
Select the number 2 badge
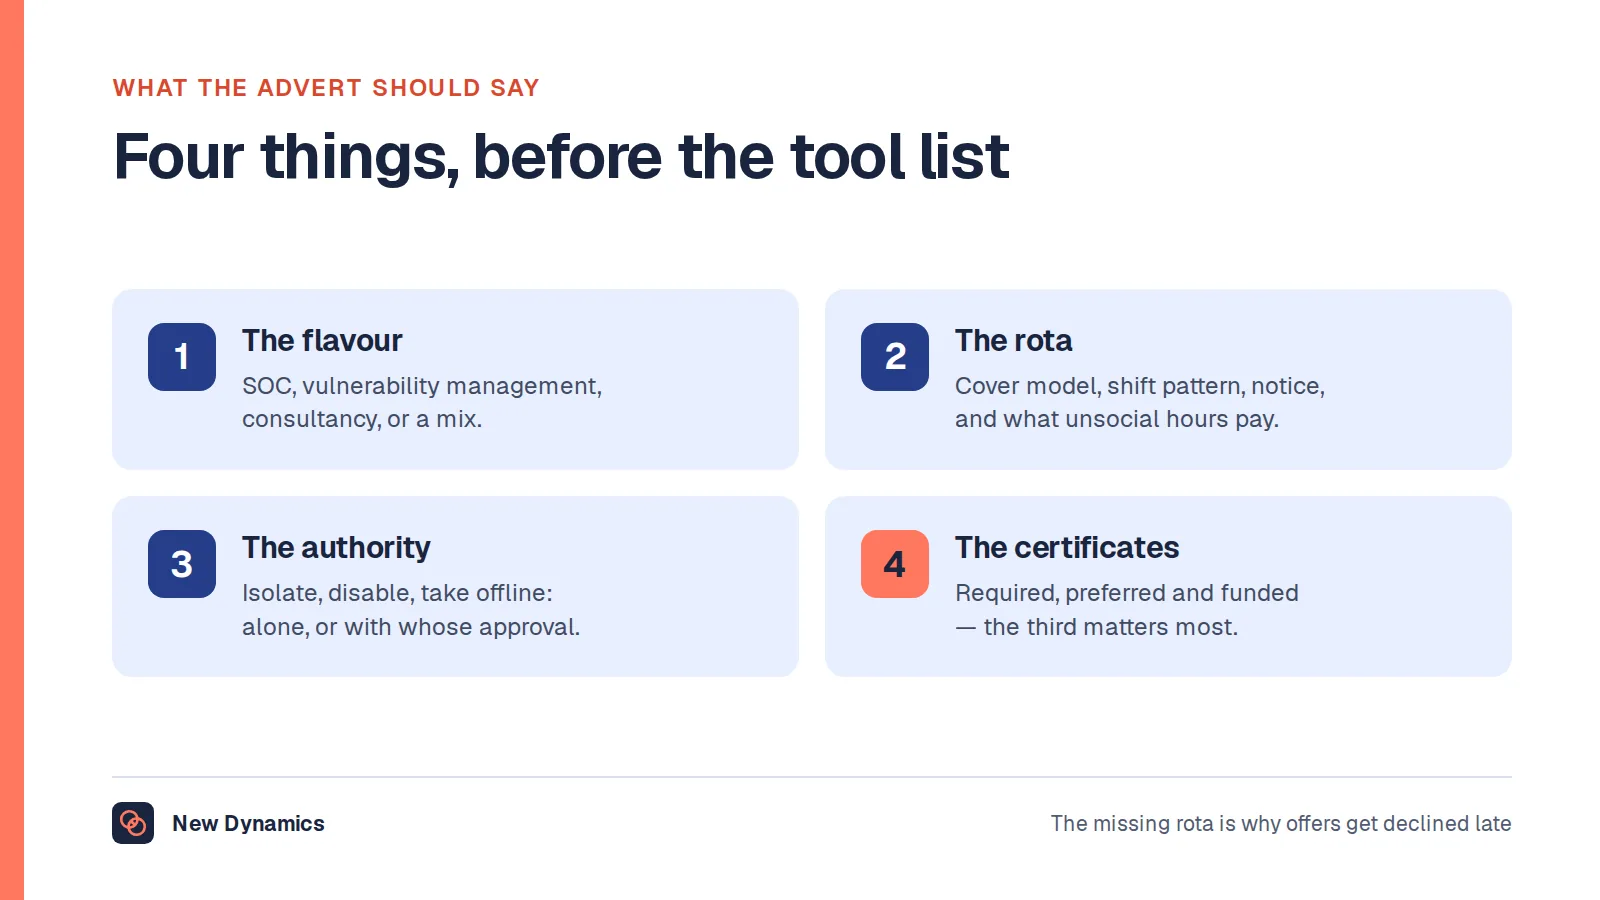pos(895,357)
